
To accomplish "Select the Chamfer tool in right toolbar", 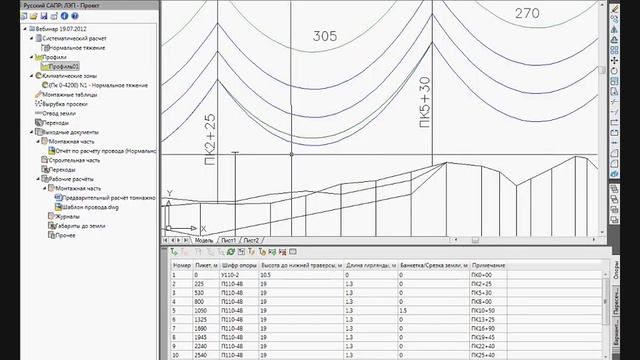I will click(614, 153).
